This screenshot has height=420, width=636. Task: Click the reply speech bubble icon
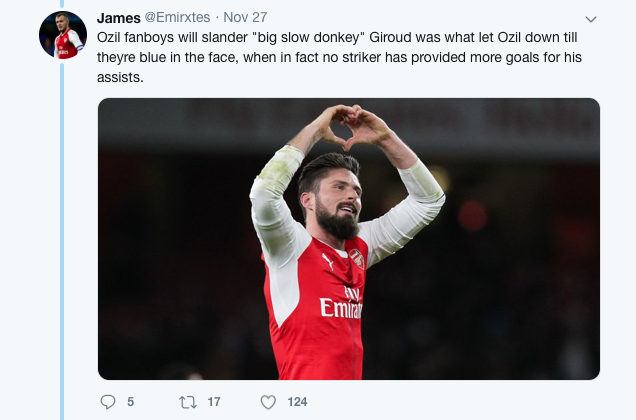(x=109, y=402)
